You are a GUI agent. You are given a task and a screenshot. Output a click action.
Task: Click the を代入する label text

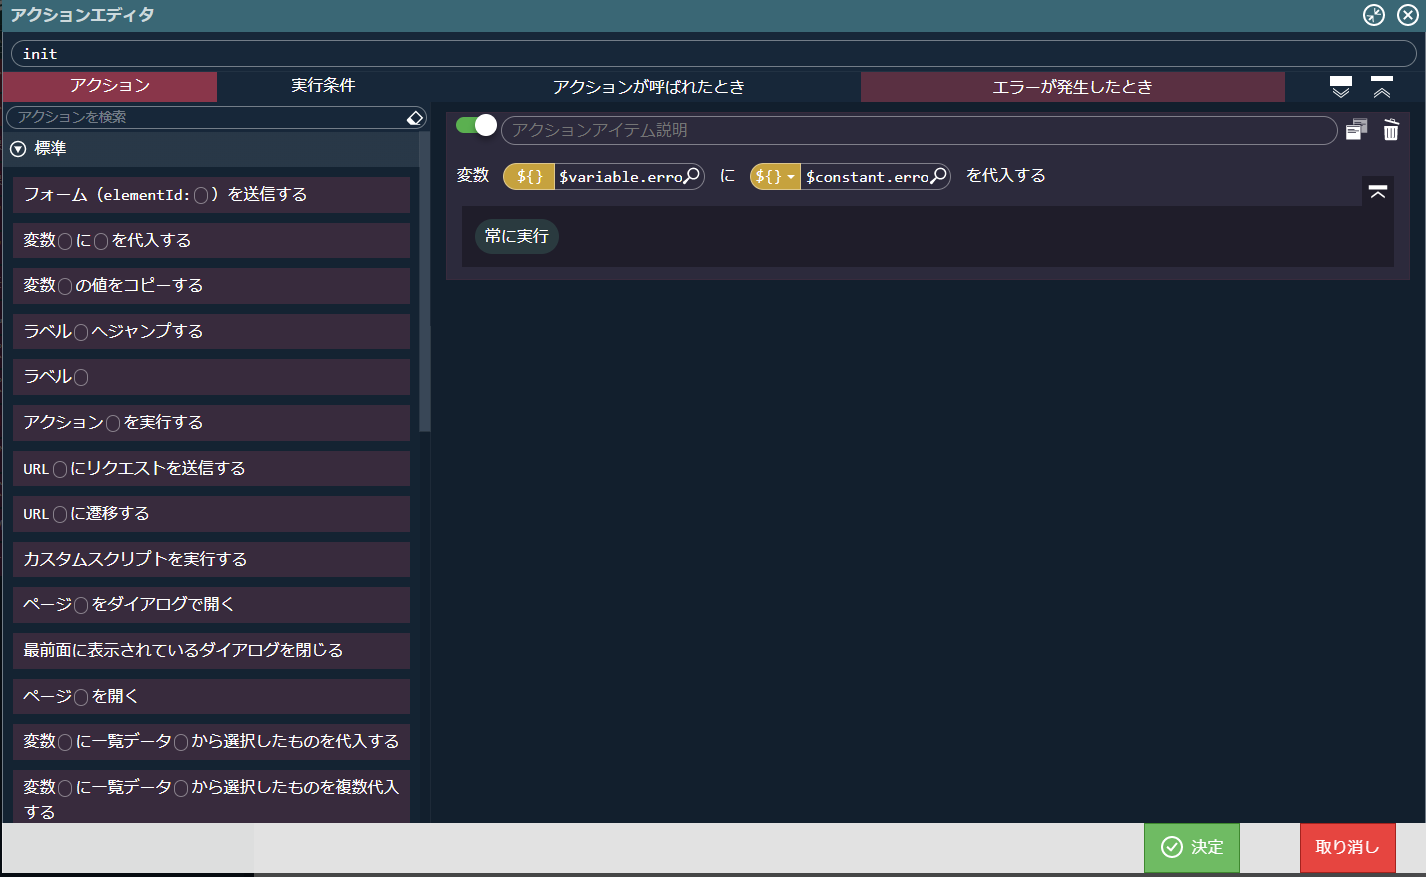click(1005, 176)
